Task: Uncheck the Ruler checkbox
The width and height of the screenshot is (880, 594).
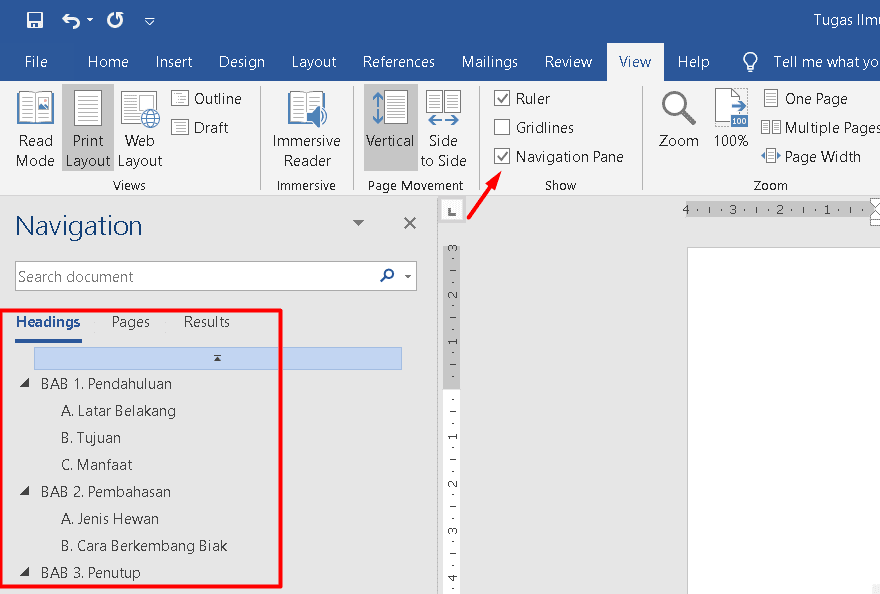Action: tap(503, 99)
